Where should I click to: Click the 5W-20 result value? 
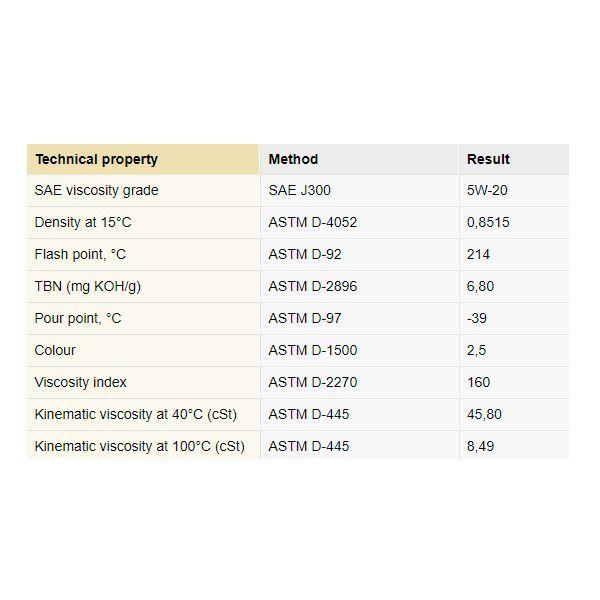point(487,191)
